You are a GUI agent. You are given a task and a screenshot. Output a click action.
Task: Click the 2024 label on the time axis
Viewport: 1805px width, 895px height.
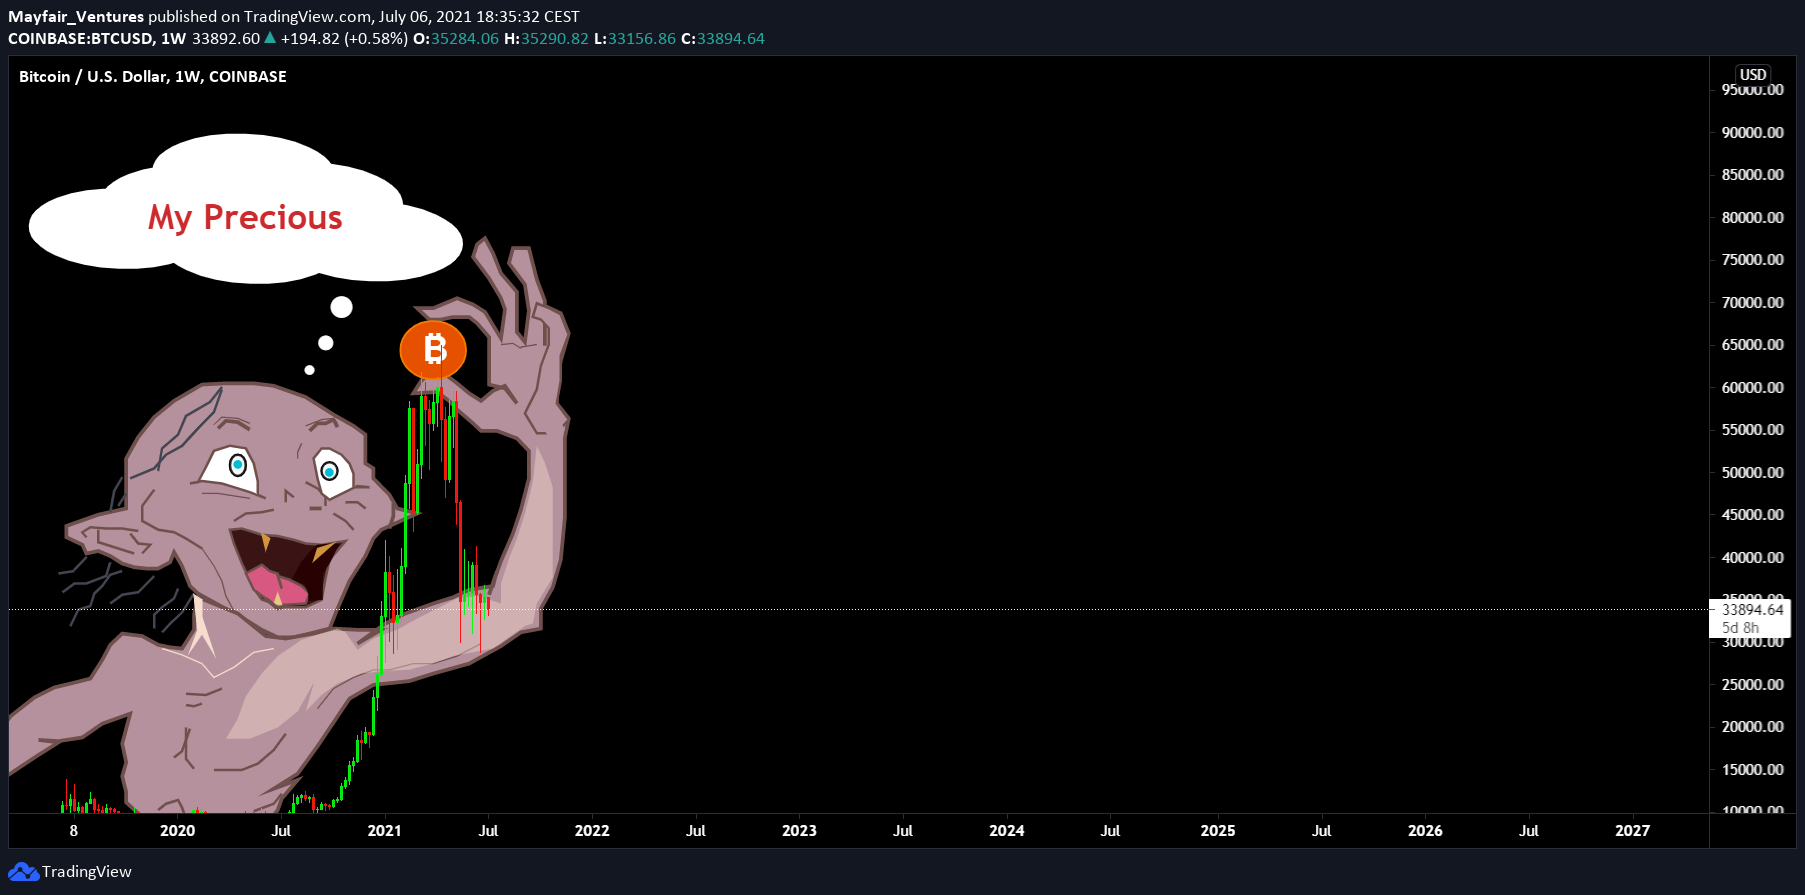point(1007,830)
